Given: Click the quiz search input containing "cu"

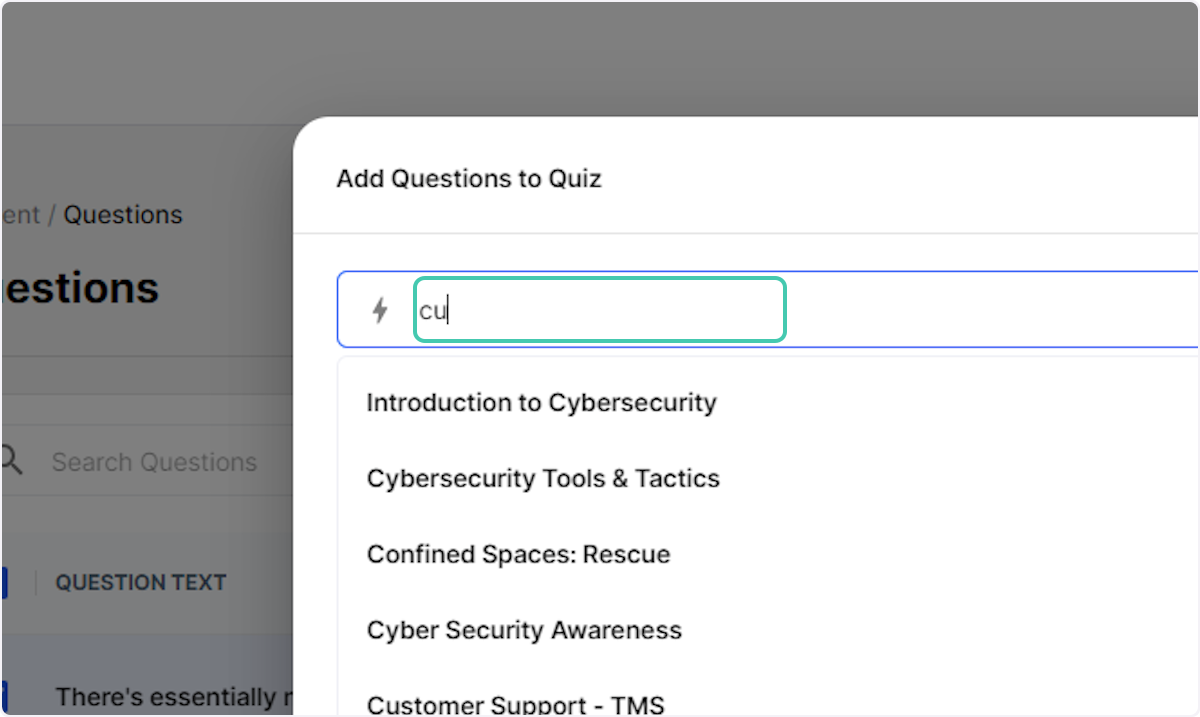Looking at the screenshot, I should click(x=598, y=310).
